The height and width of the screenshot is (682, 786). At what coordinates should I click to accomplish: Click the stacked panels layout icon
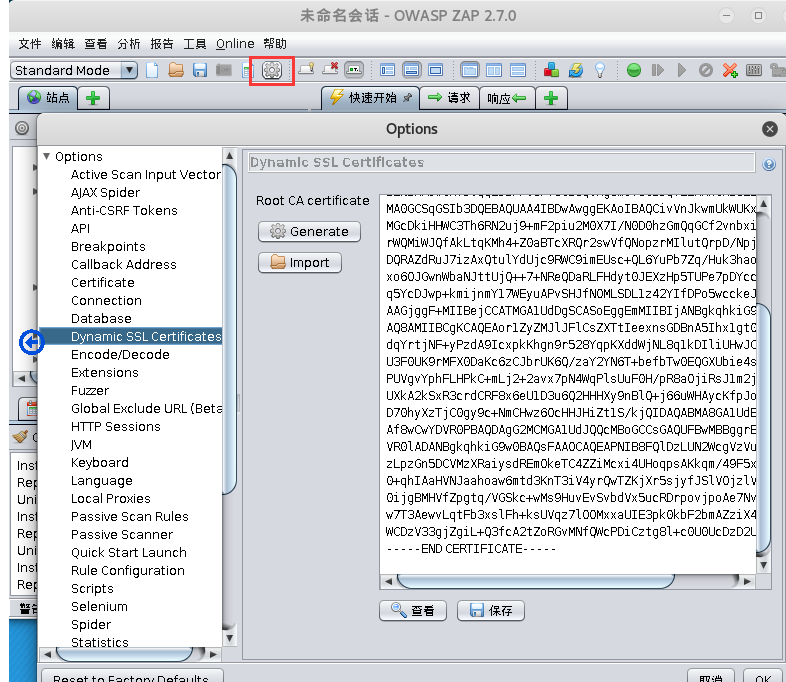click(517, 70)
